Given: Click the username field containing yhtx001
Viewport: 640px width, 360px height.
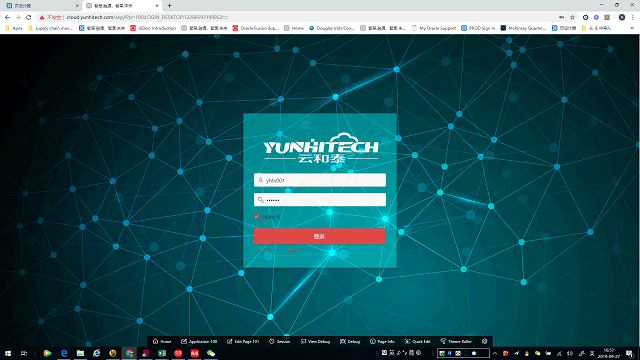Looking at the screenshot, I should point(320,180).
